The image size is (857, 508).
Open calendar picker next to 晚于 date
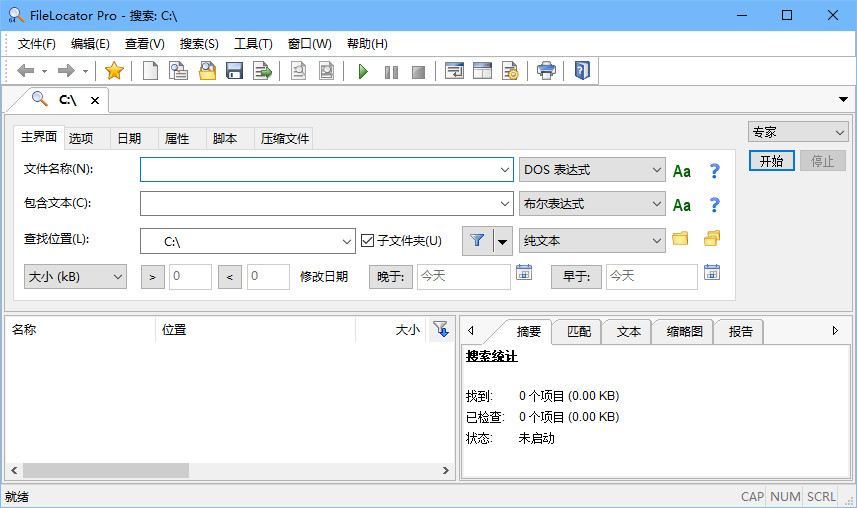[524, 273]
